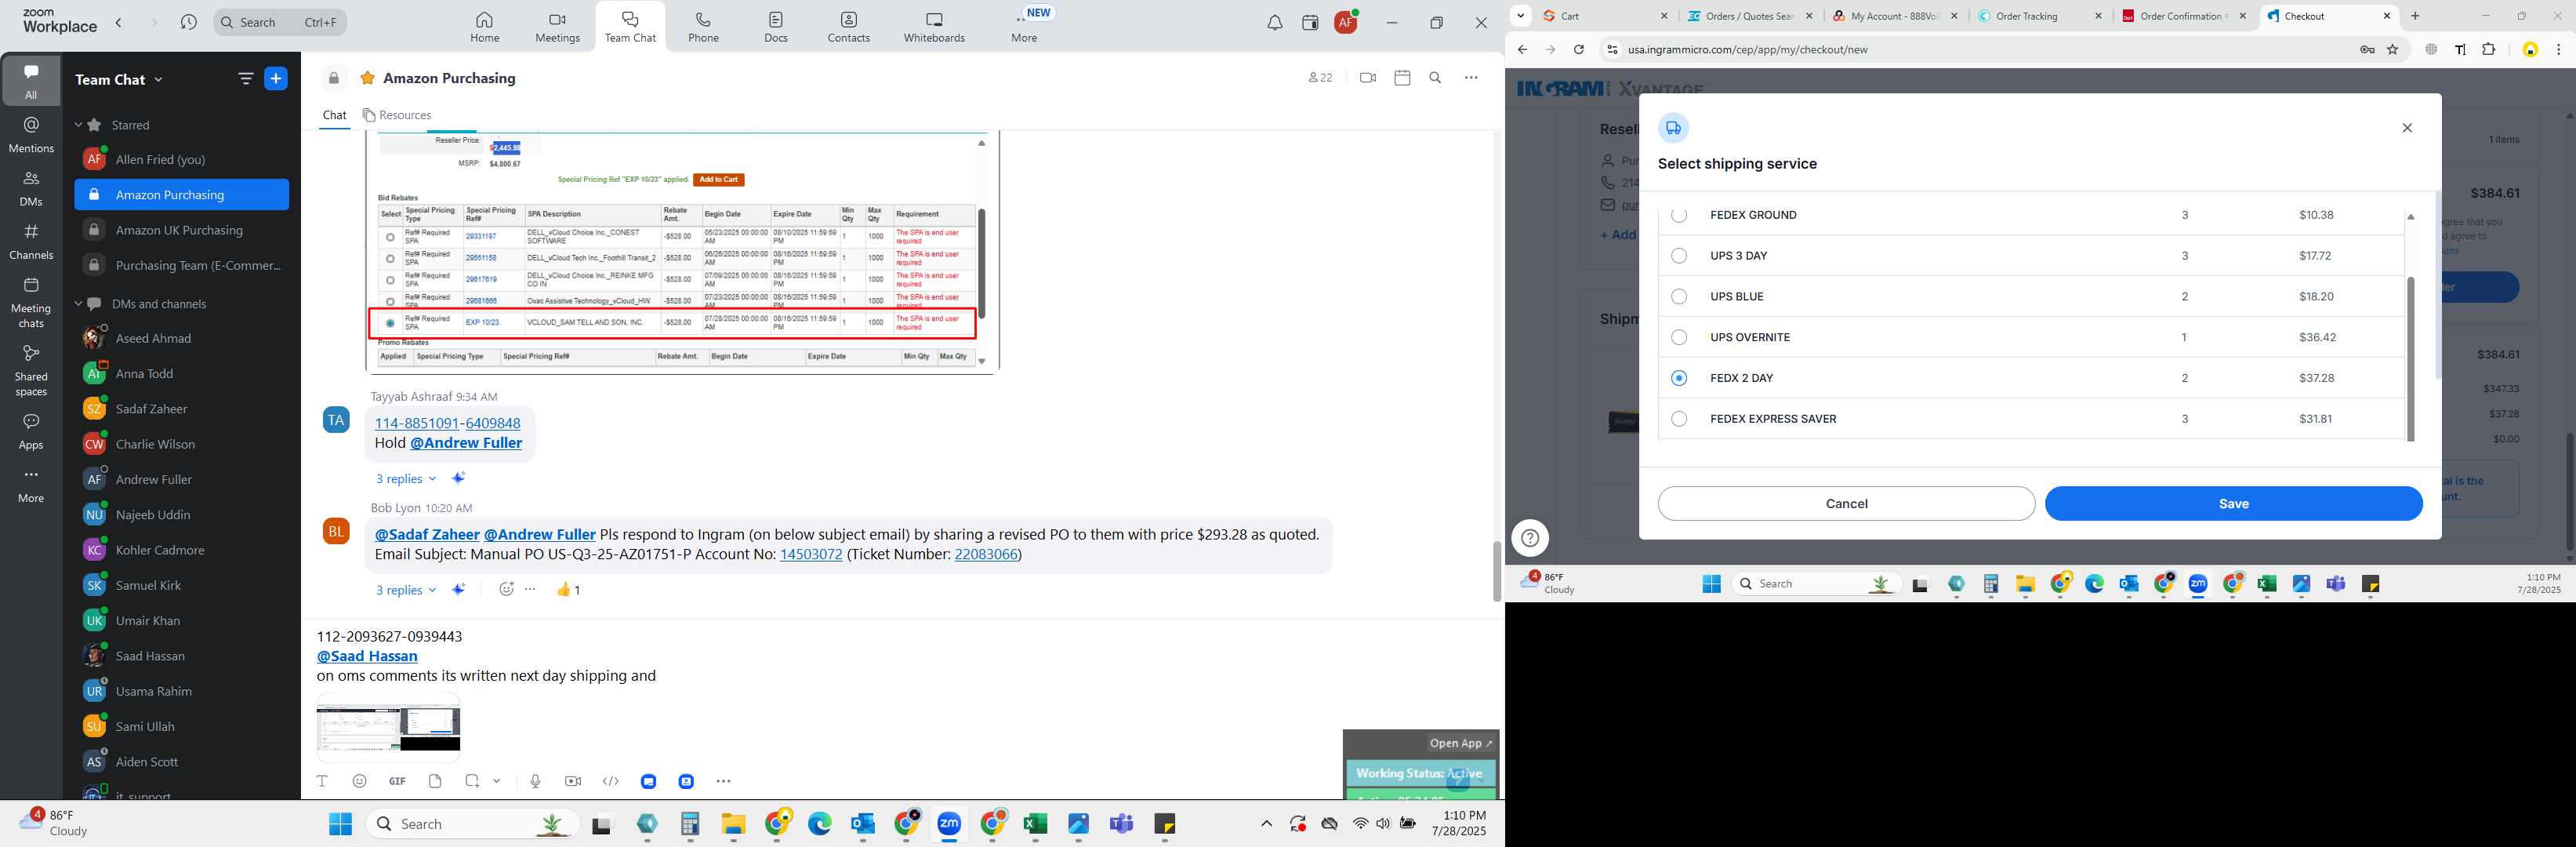2576x847 pixels.
Task: Click the ticket number link 22083066
Action: [986, 554]
